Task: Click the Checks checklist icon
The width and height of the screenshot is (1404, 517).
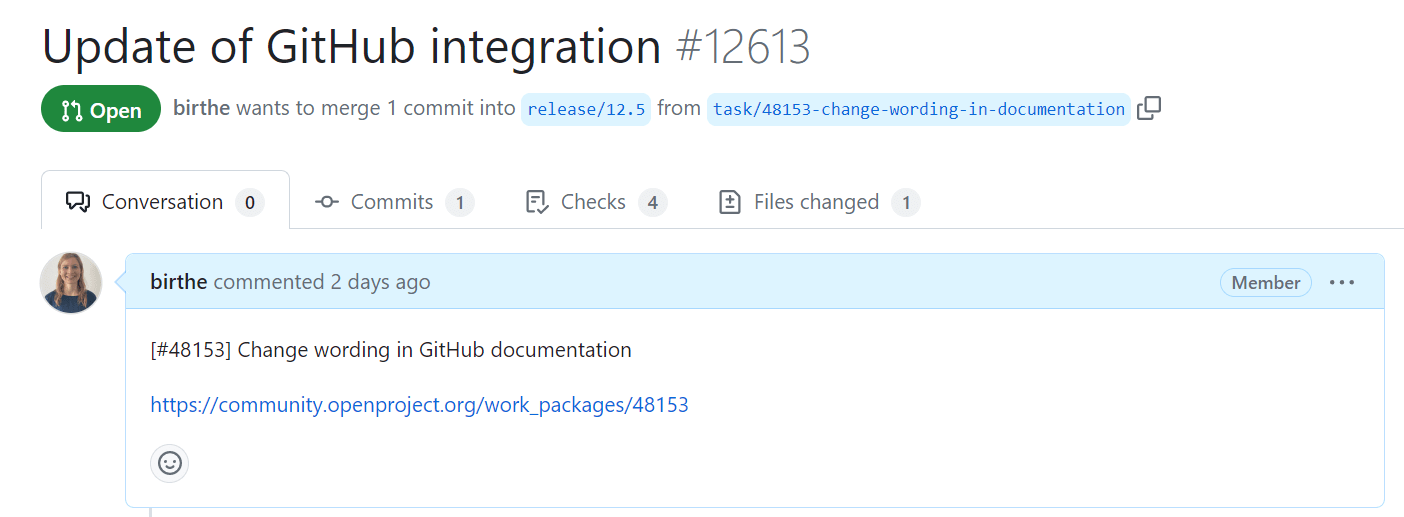Action: point(537,202)
